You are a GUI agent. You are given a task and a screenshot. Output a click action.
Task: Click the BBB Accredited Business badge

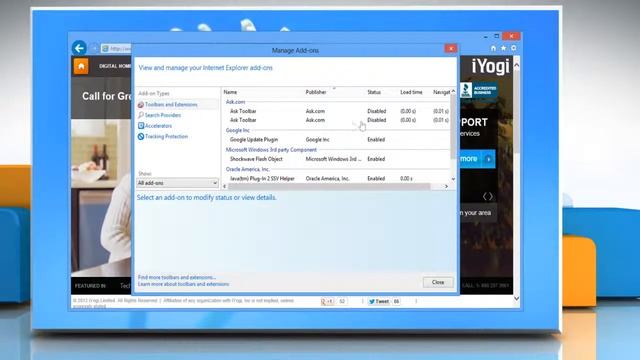(479, 90)
